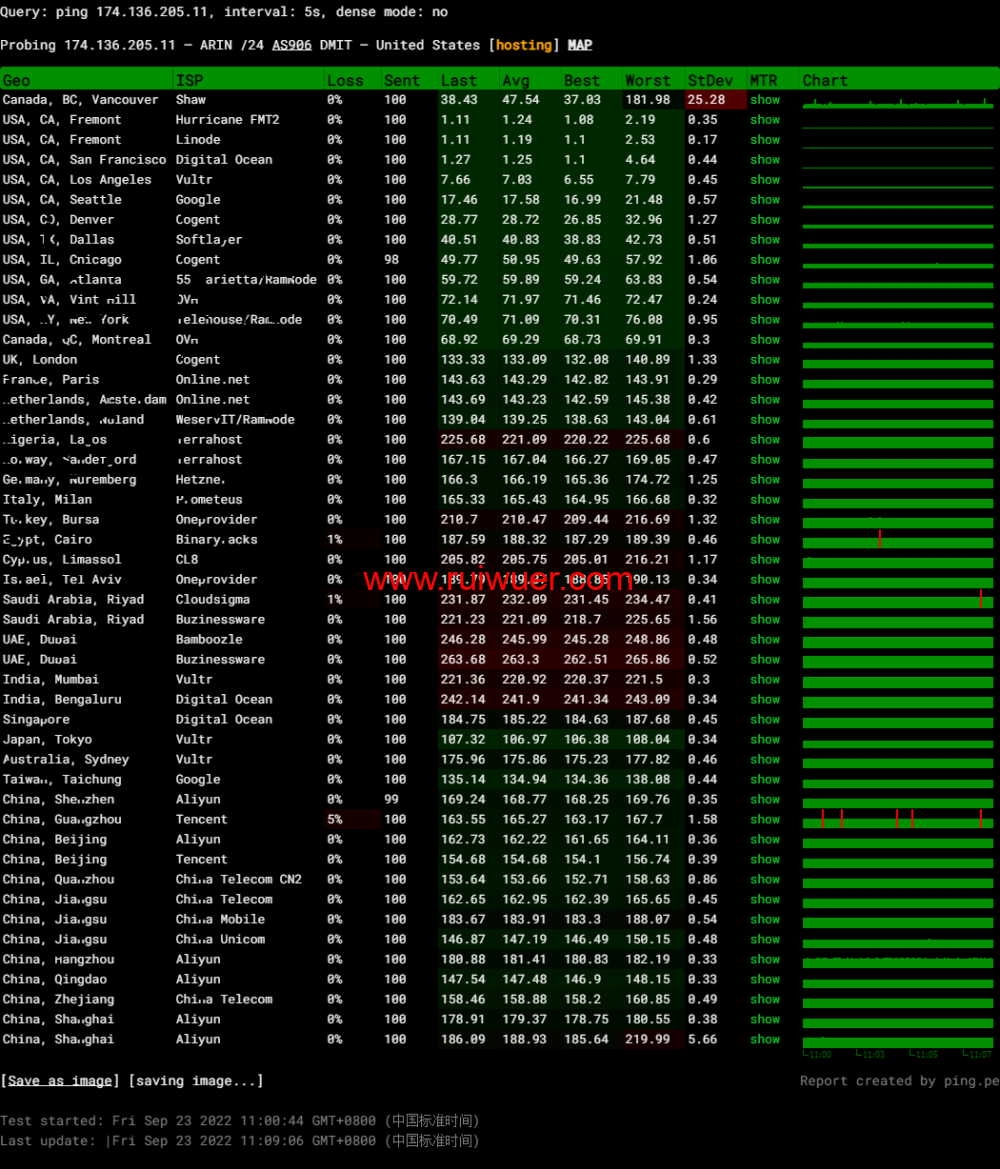Show MTR for UK, London Cogent row
1000x1169 pixels.
[765, 360]
